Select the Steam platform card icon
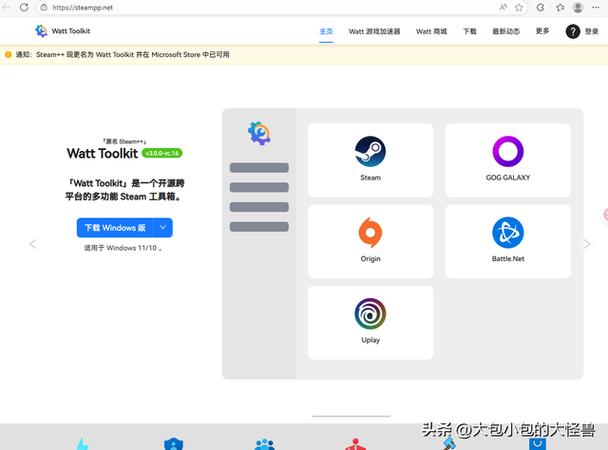Image resolution: width=608 pixels, height=450 pixels. coord(370,152)
